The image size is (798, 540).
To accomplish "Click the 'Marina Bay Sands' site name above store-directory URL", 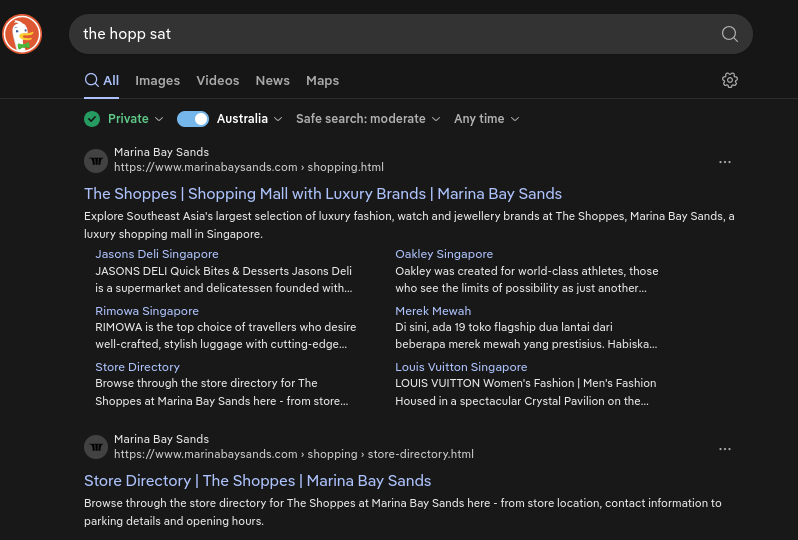I will 161,439.
